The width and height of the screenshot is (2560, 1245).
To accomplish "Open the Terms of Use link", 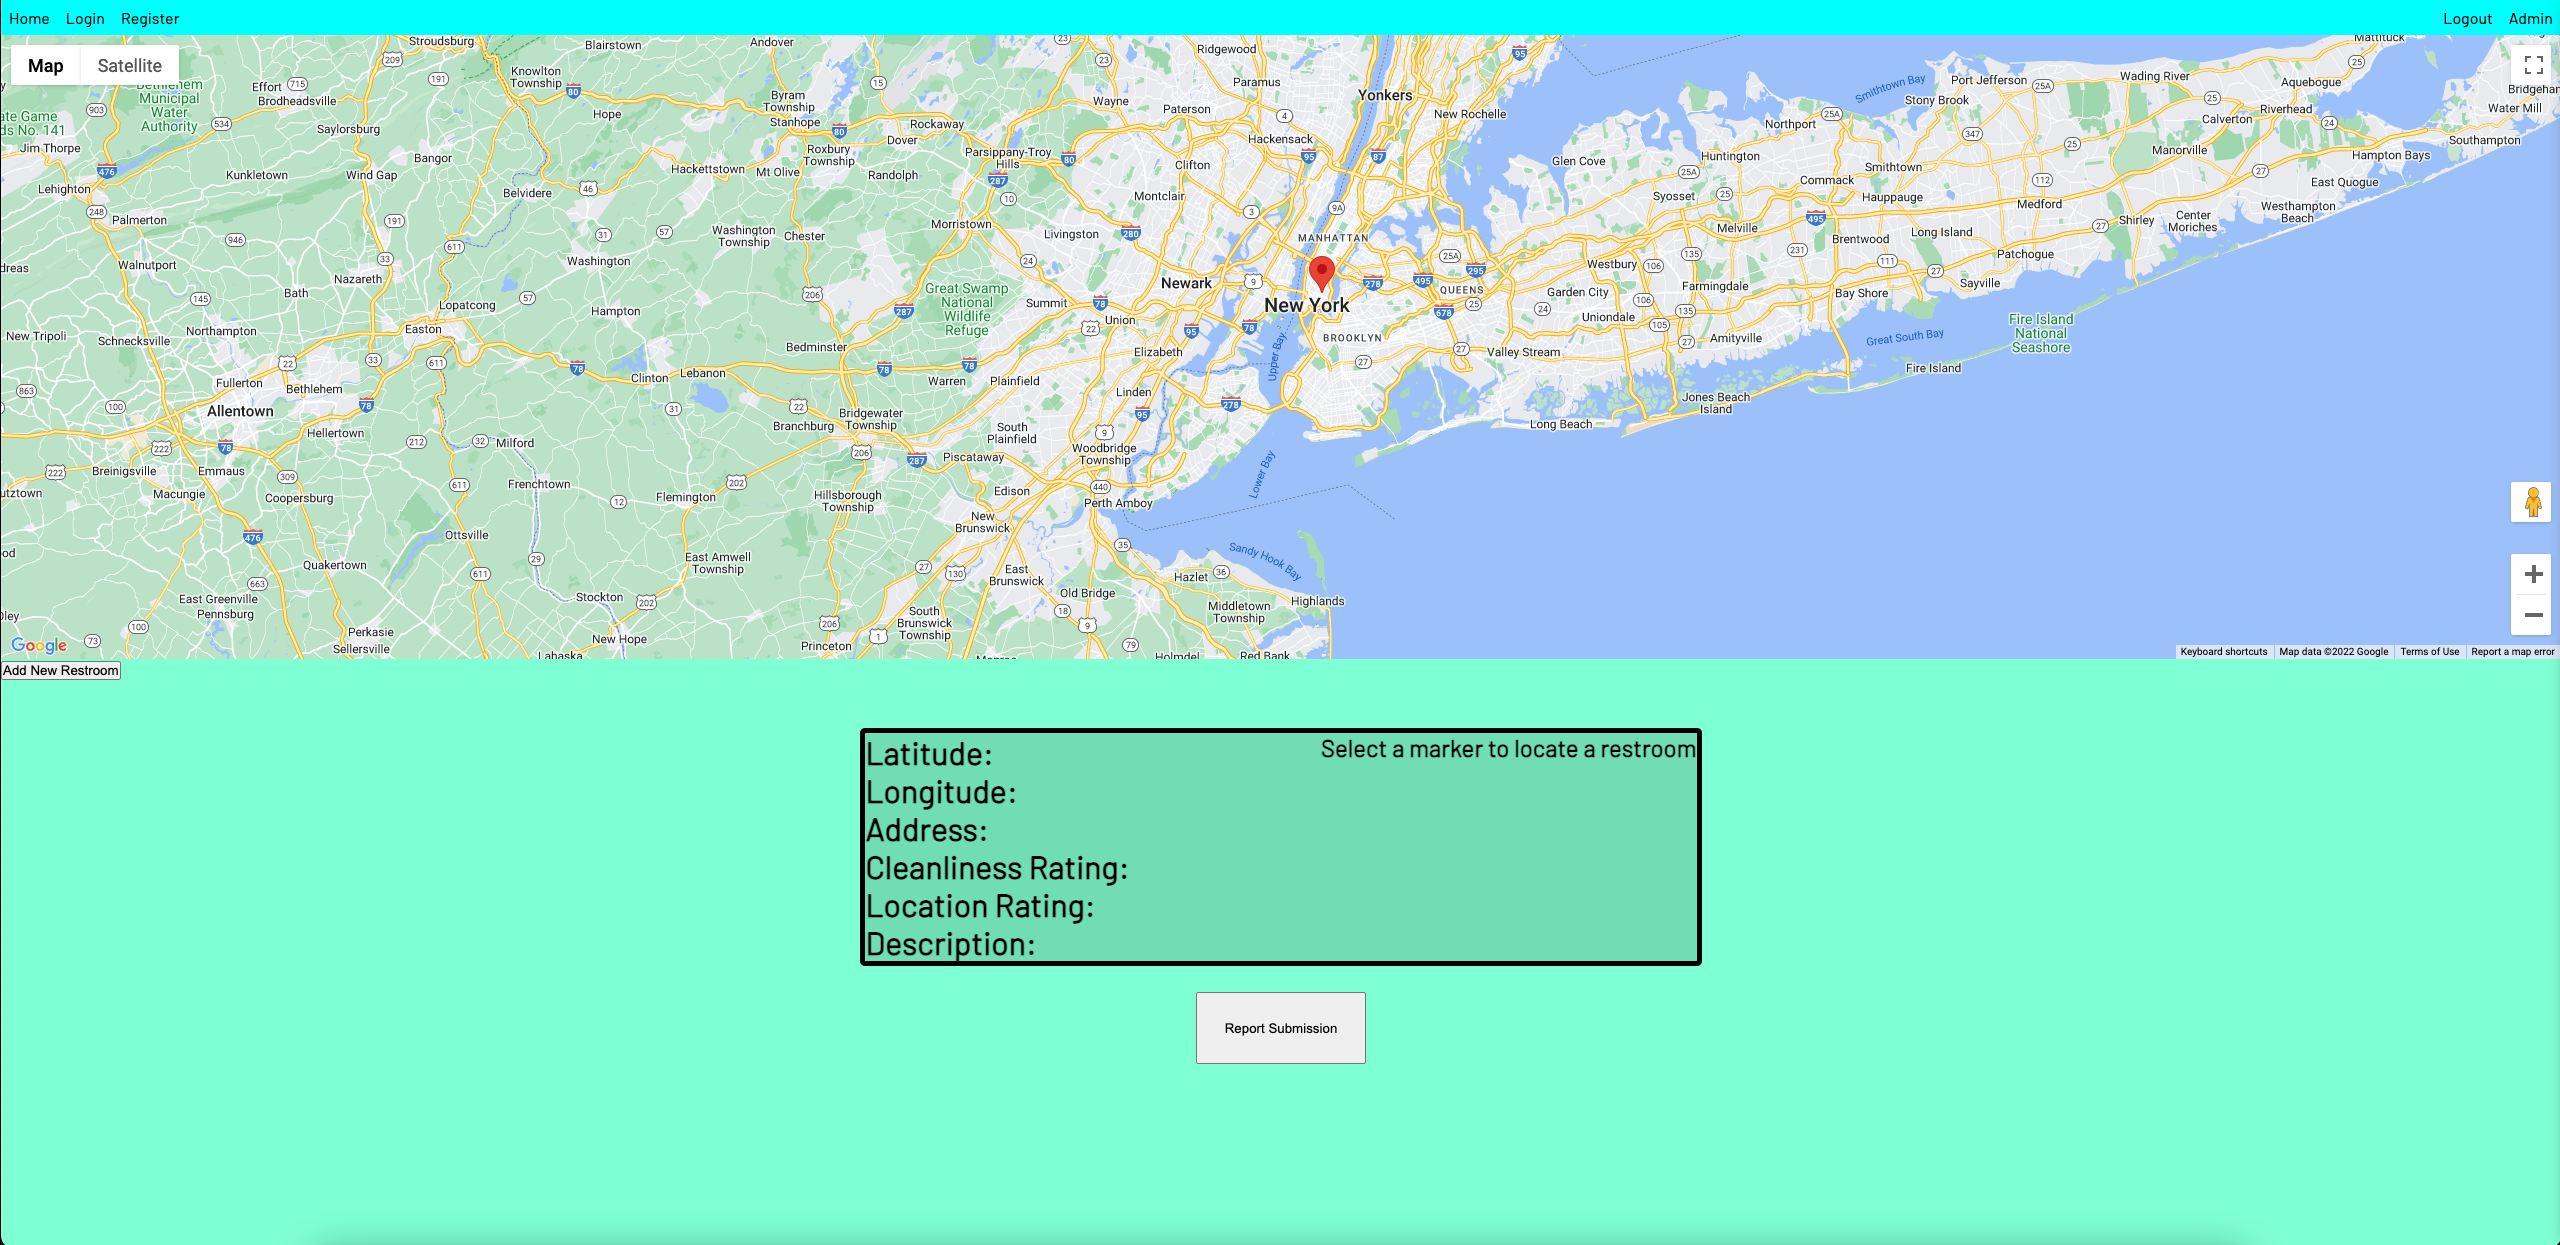I will click(2429, 652).
